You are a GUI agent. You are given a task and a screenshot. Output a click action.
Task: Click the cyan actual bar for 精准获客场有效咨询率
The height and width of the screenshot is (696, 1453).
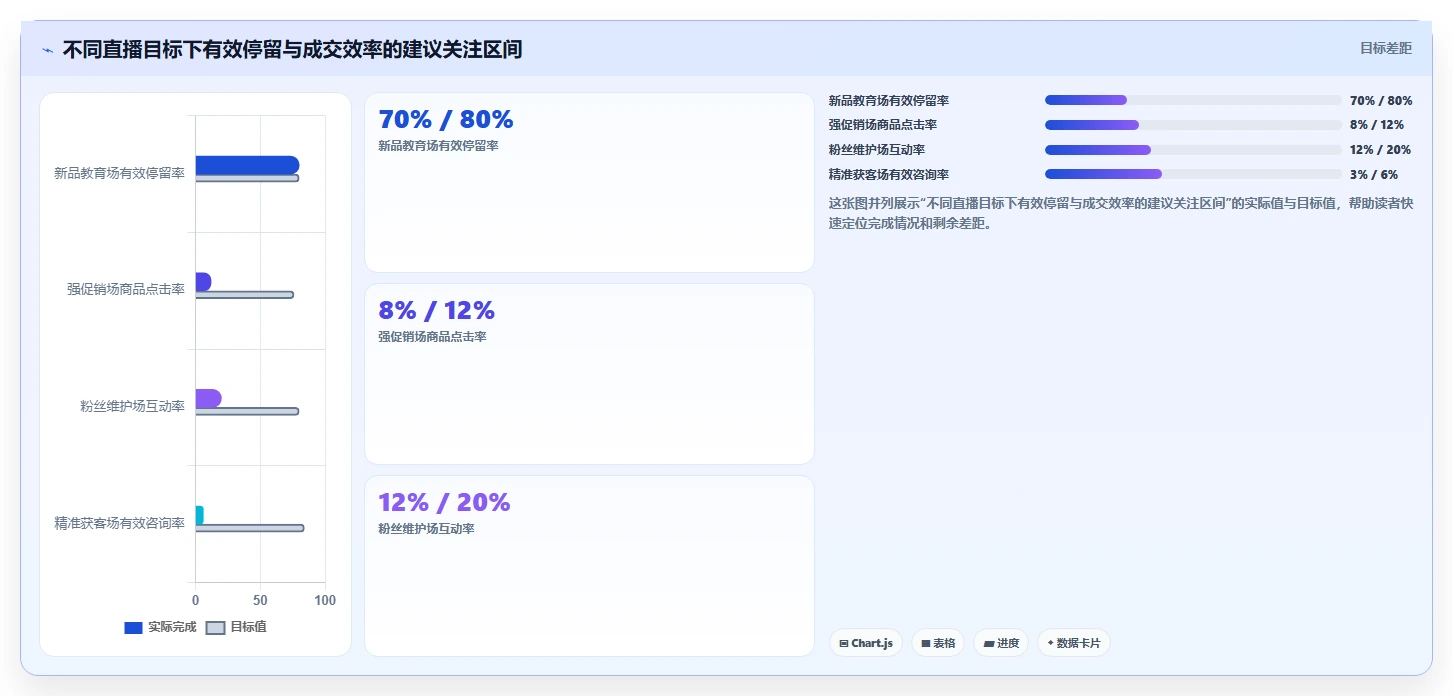pyautogui.click(x=199, y=515)
